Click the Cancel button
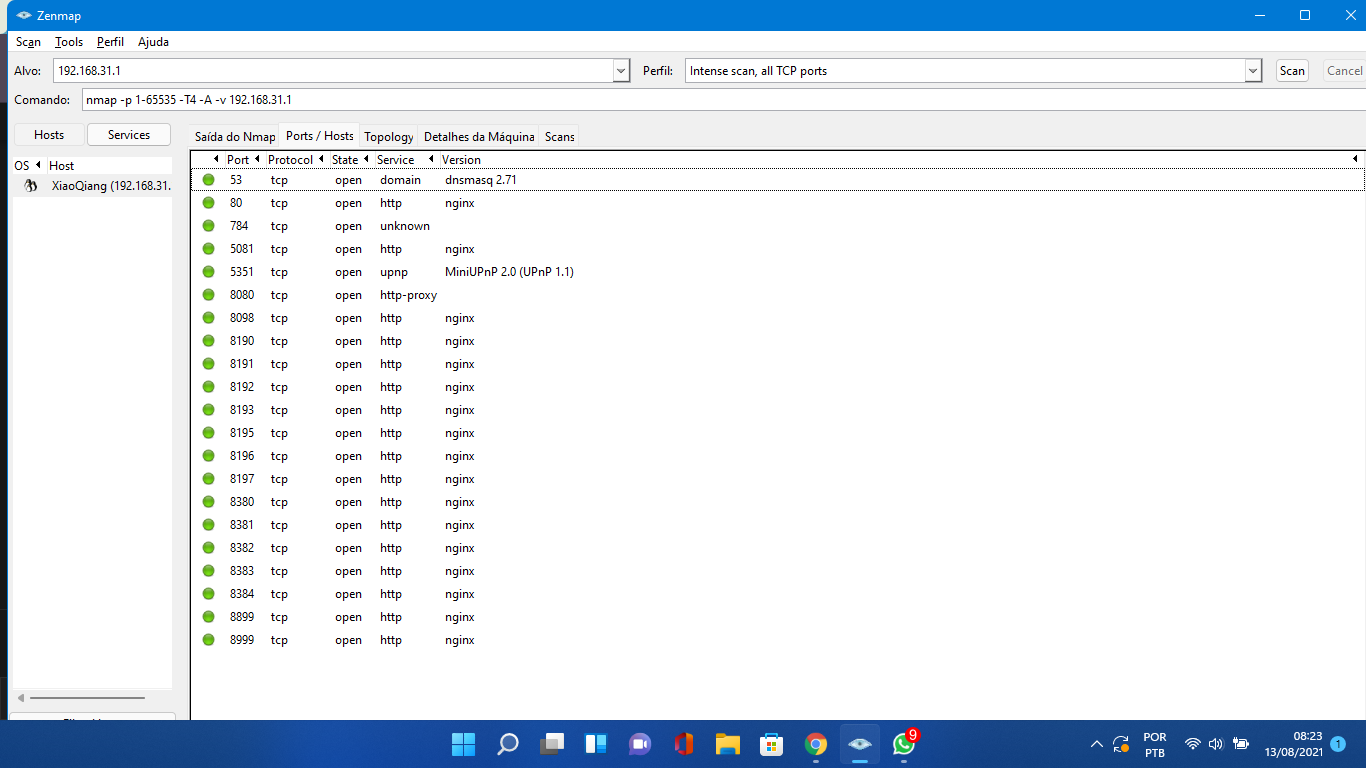Screen dimensions: 1366x768 tap(1344, 71)
